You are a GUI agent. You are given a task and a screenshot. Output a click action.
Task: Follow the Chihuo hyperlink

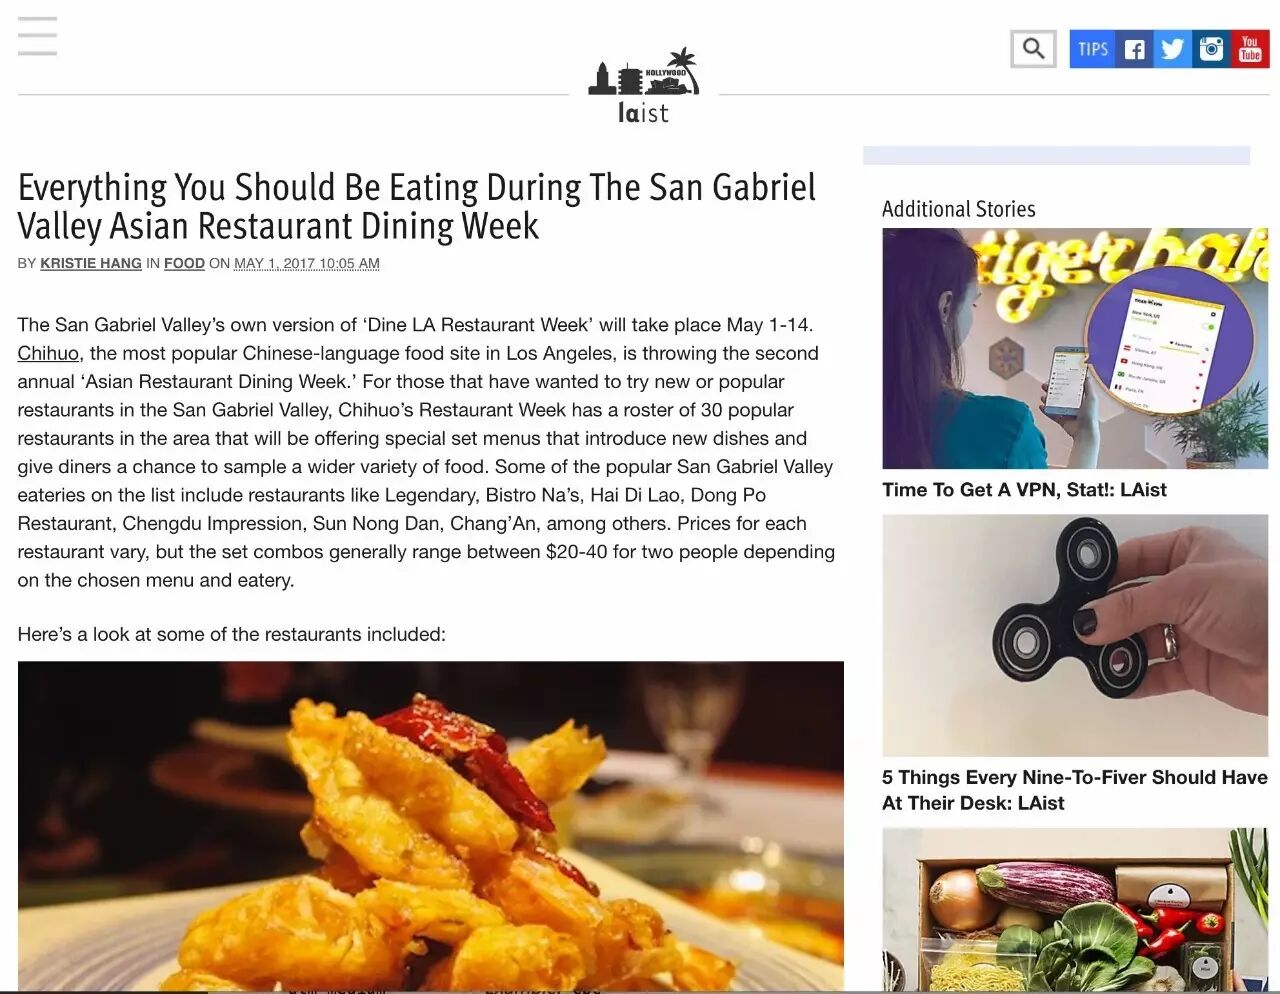click(x=48, y=353)
